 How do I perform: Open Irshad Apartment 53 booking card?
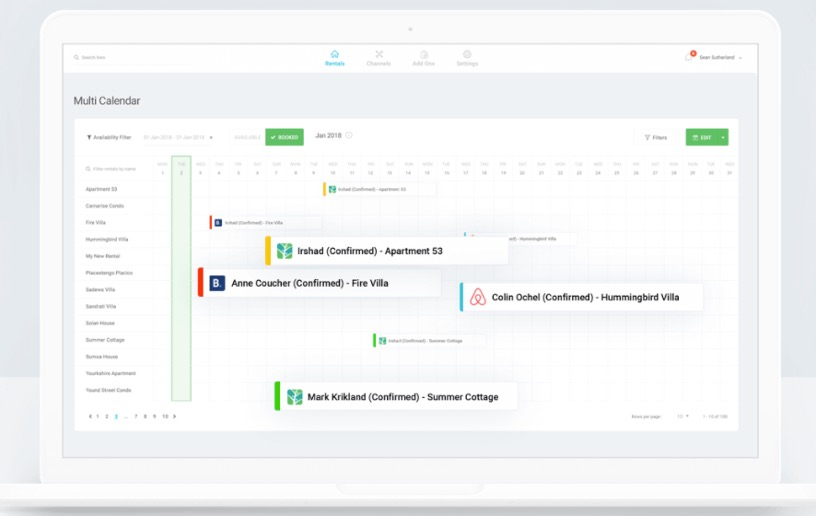tap(387, 251)
